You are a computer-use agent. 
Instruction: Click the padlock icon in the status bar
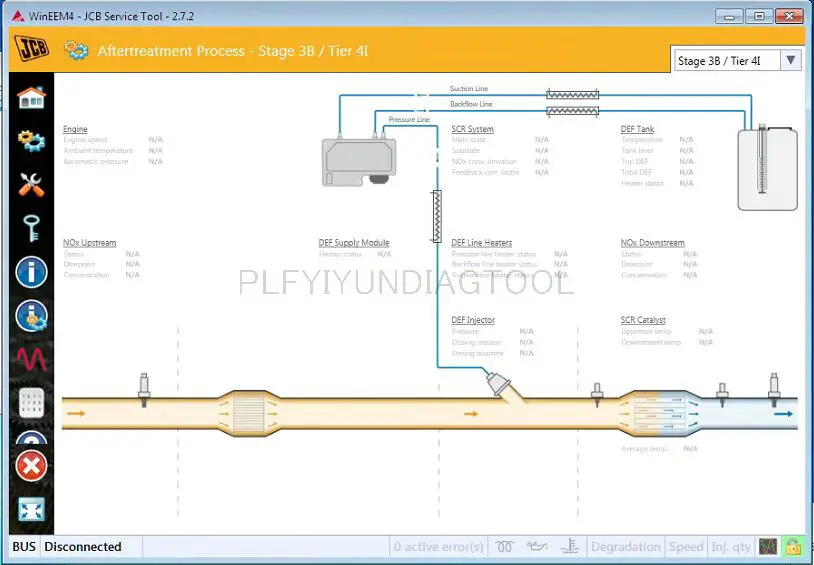coord(793,547)
